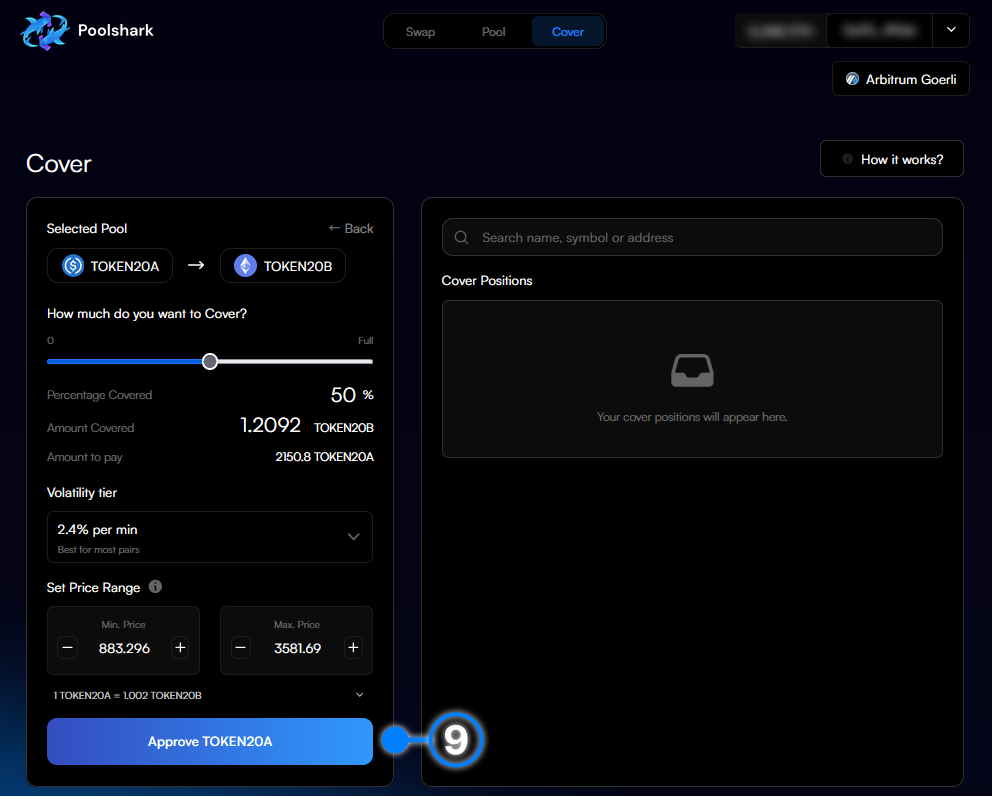The width and height of the screenshot is (993, 797).
Task: Increase Min. Price with plus button
Action: tap(180, 648)
